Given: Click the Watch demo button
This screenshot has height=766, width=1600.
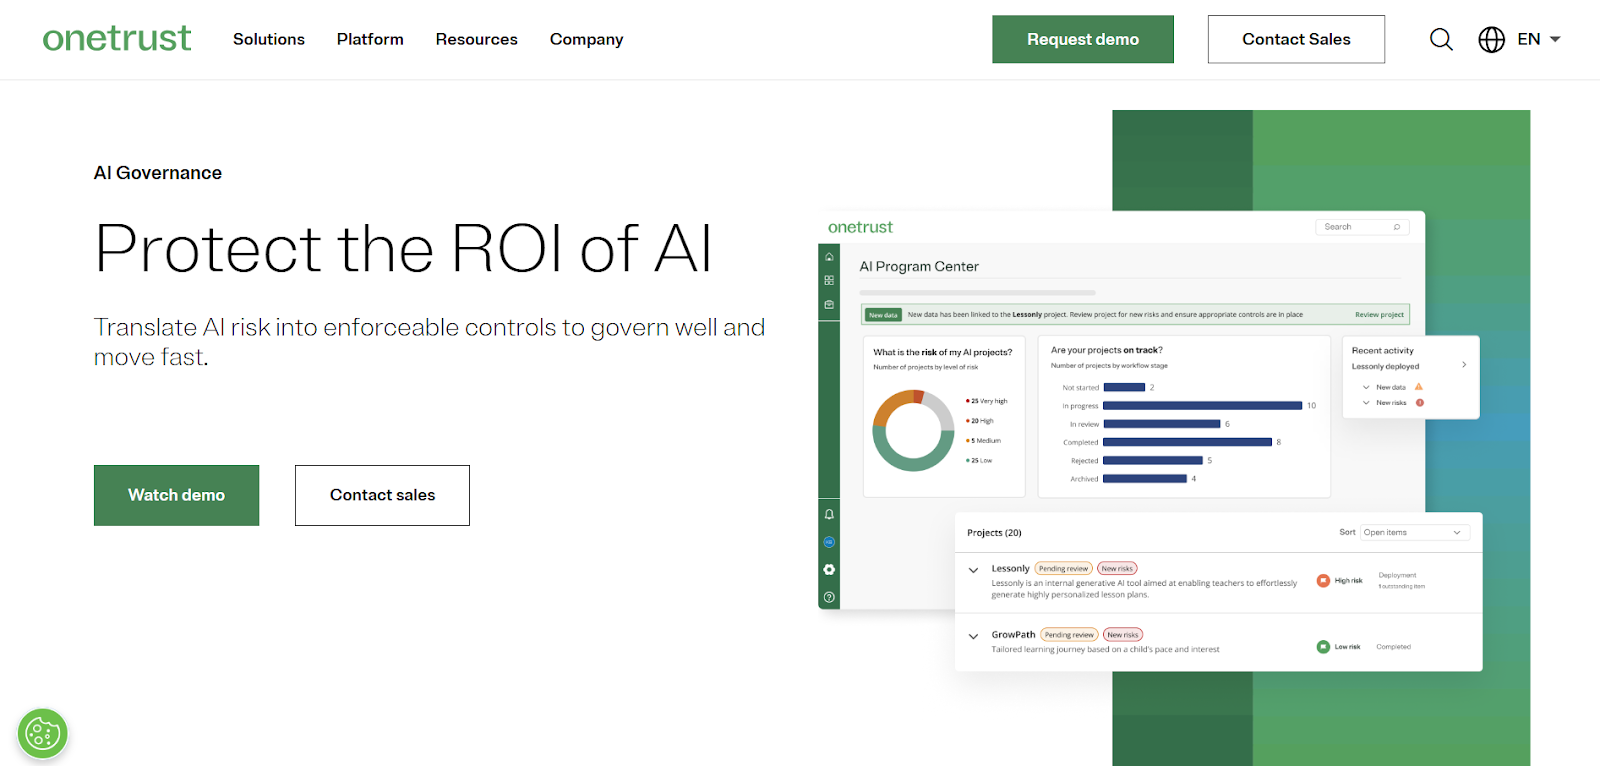Looking at the screenshot, I should coord(176,495).
